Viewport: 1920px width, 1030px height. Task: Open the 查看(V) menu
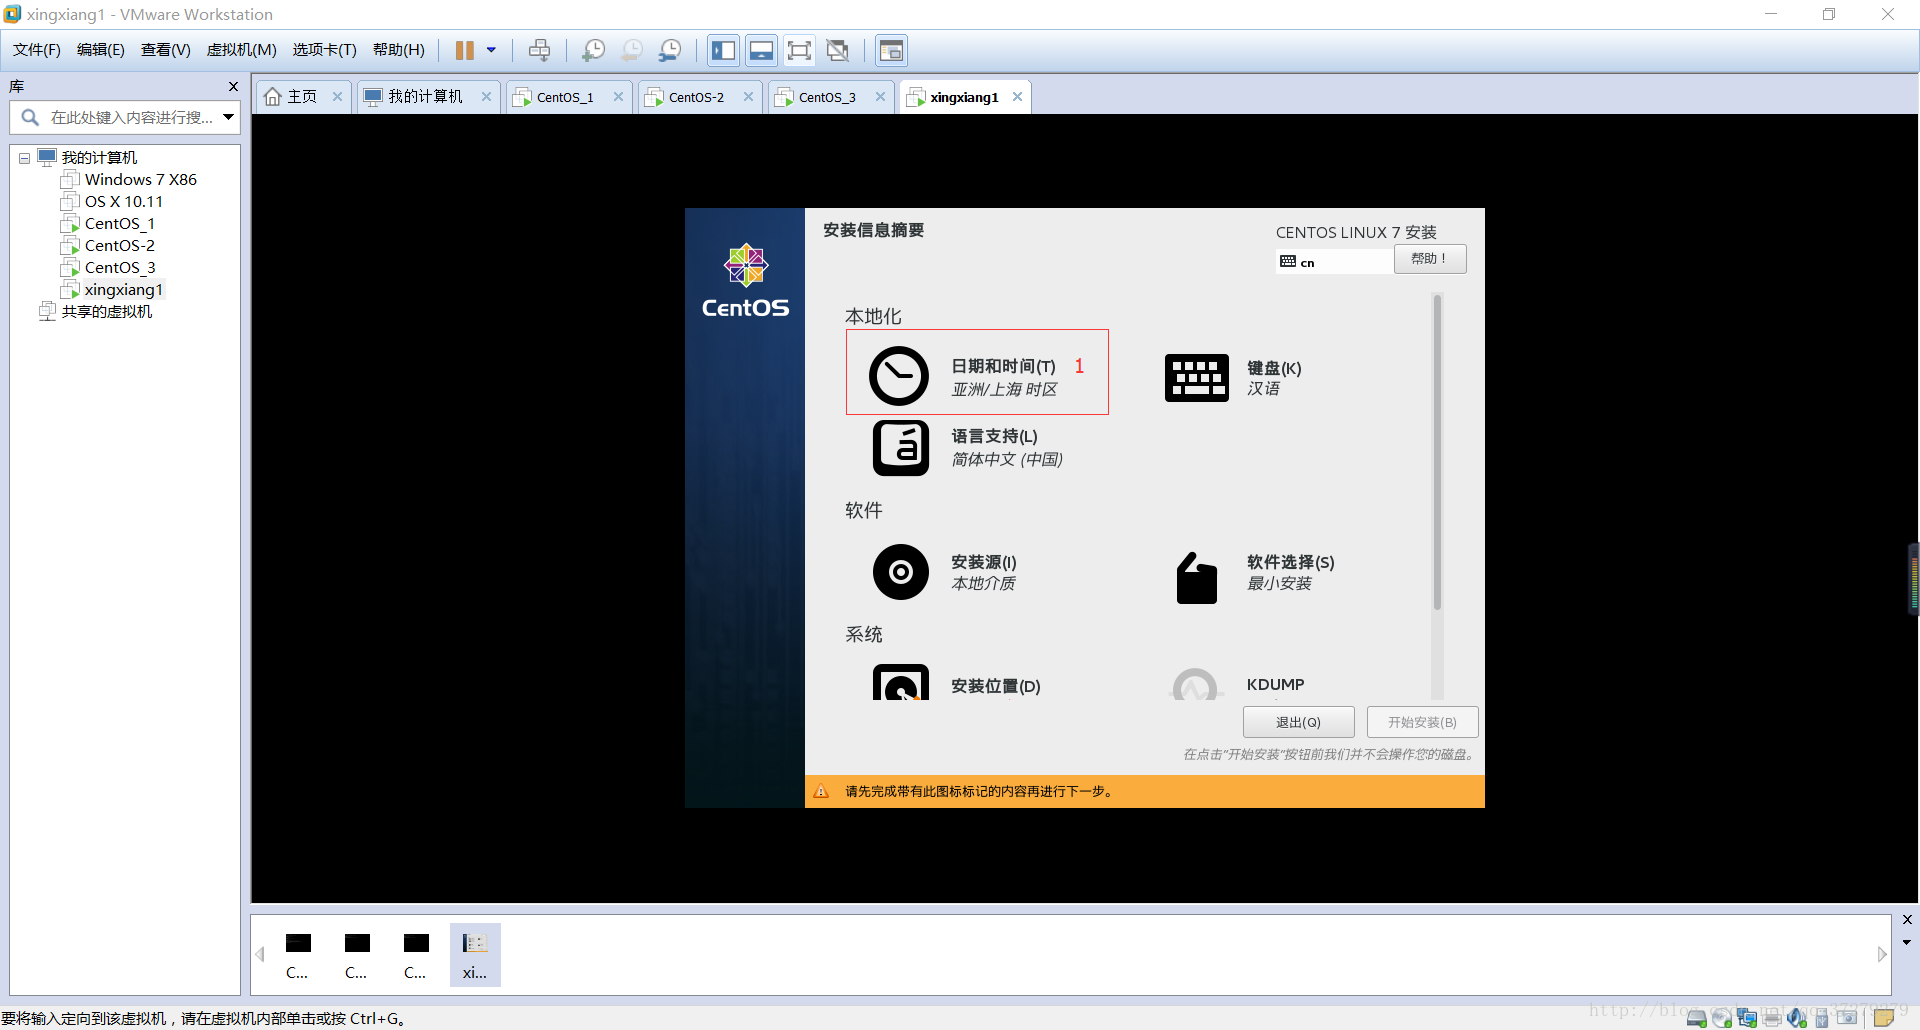(x=166, y=50)
